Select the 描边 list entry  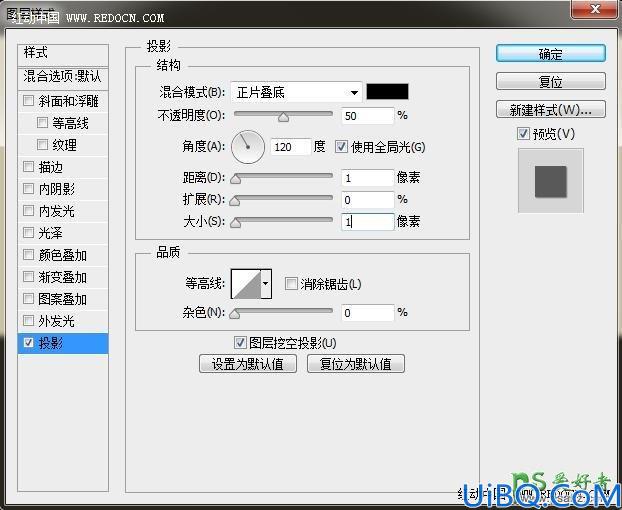(x=63, y=167)
